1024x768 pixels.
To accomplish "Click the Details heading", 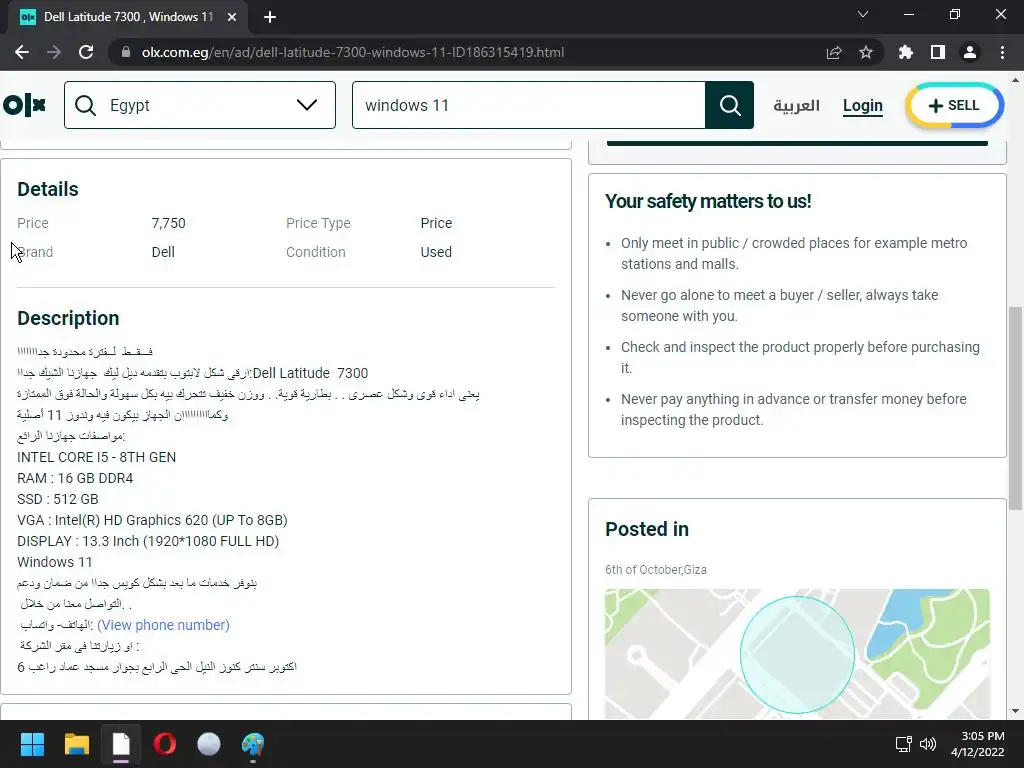I will 48,189.
